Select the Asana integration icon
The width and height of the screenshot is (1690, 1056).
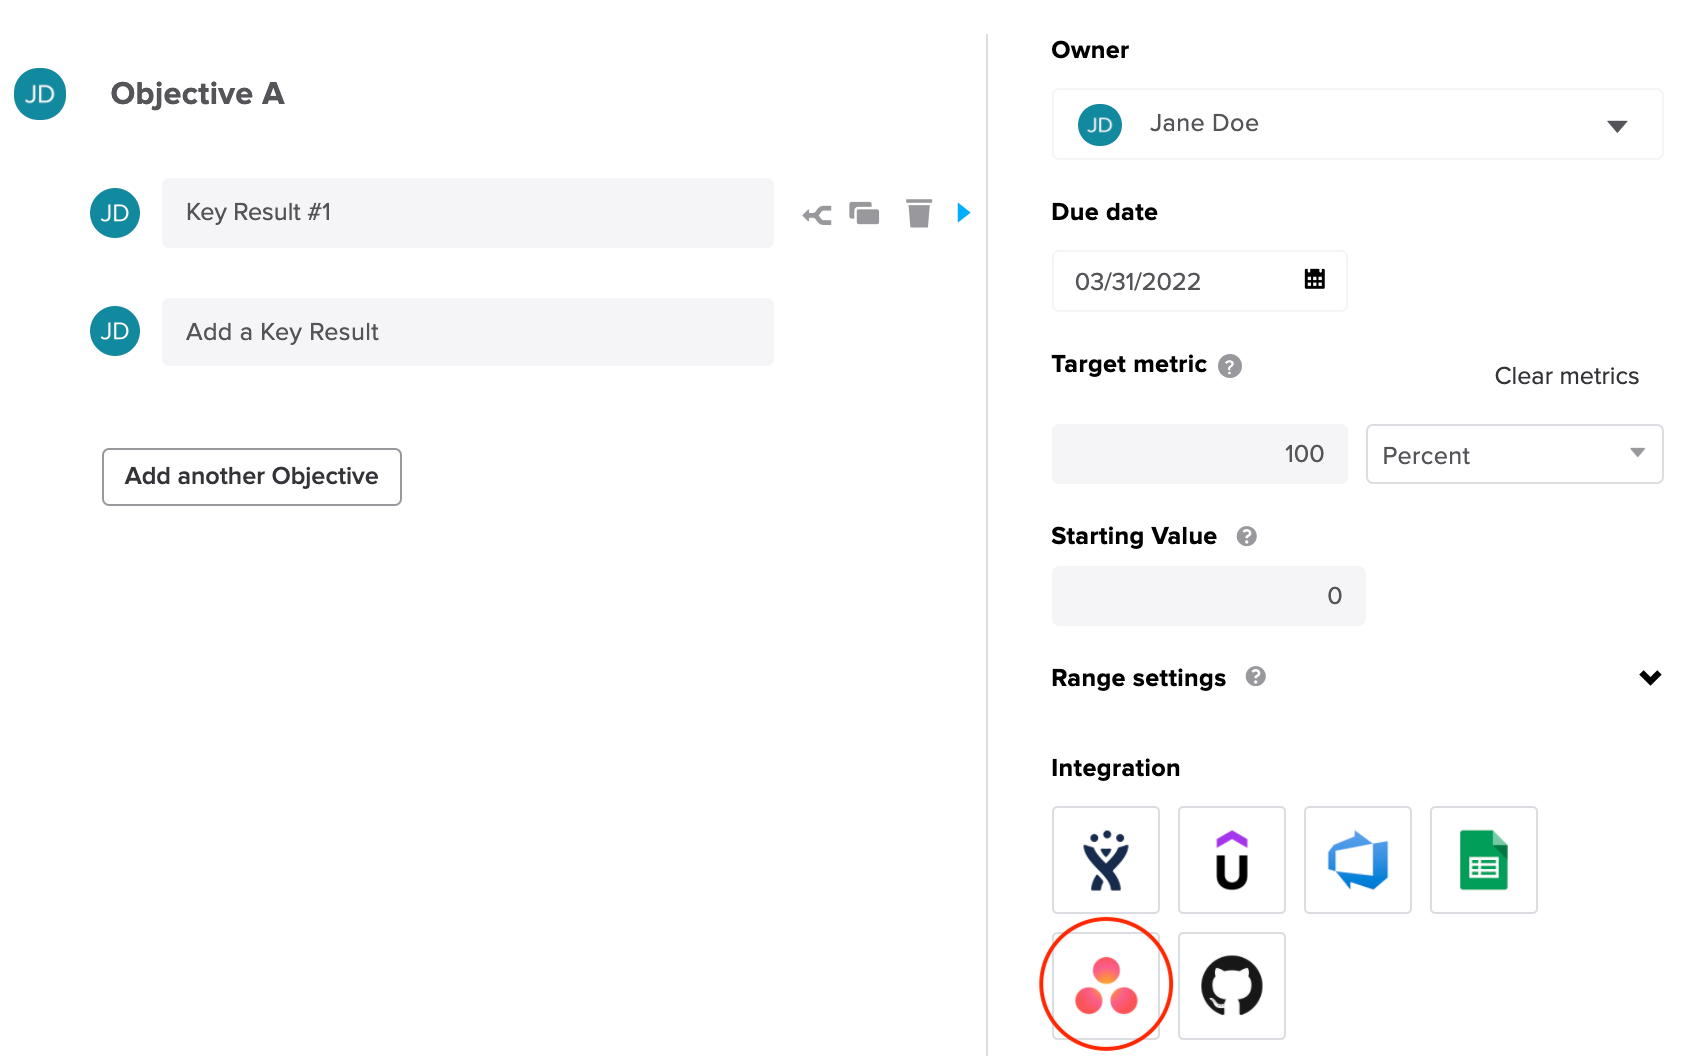(1106, 986)
